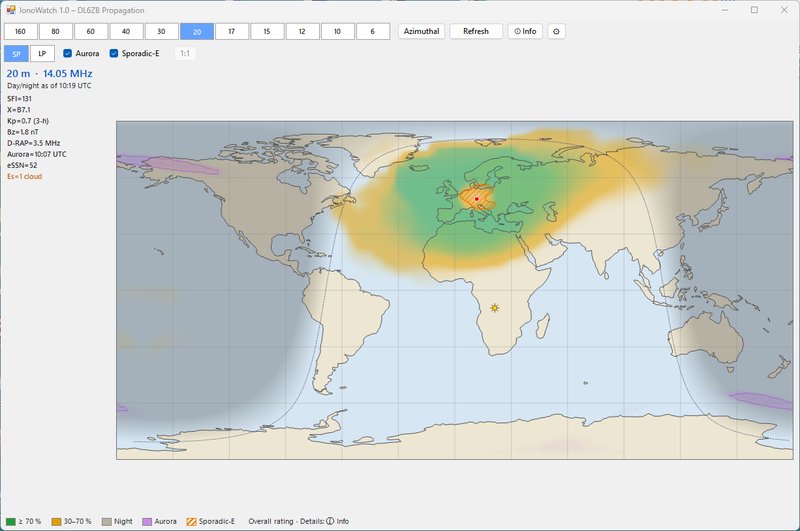Click the Refresh button
This screenshot has height=531, width=800.
point(476,31)
